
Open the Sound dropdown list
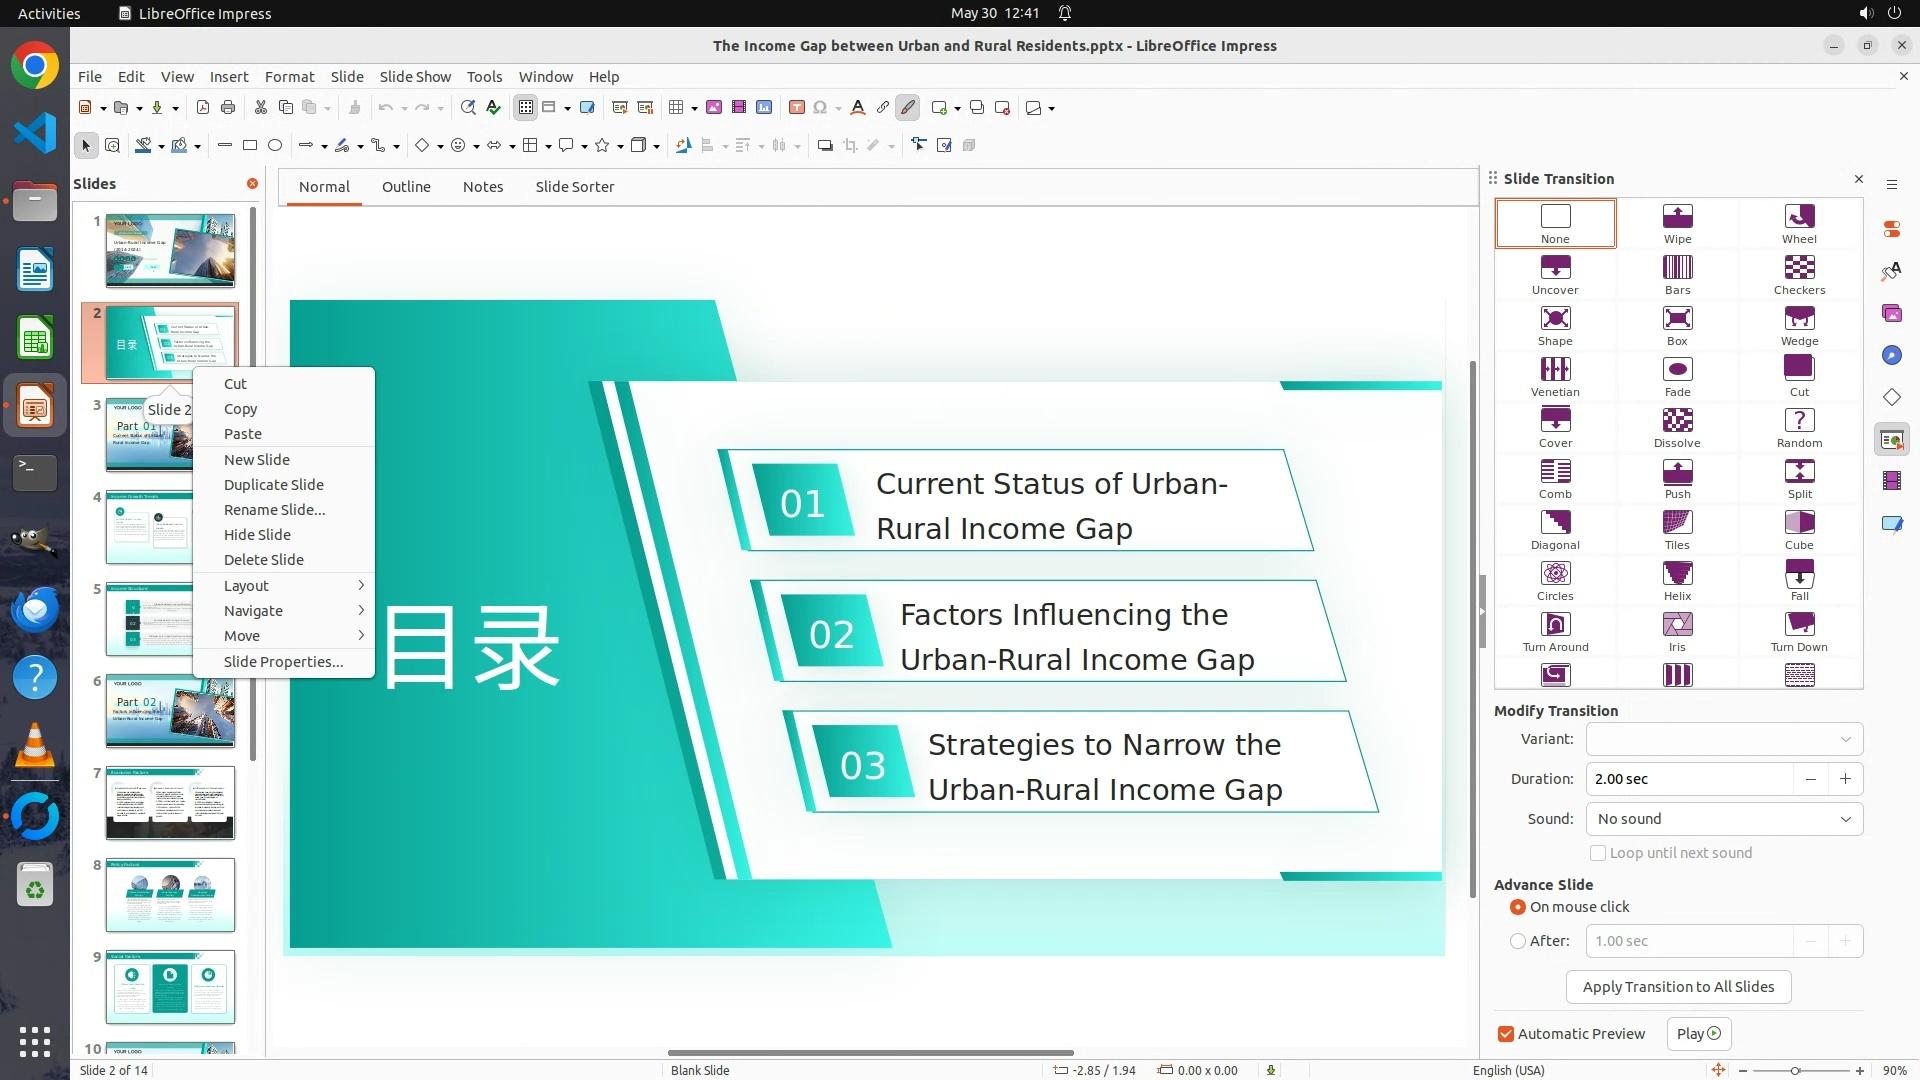click(x=1724, y=819)
